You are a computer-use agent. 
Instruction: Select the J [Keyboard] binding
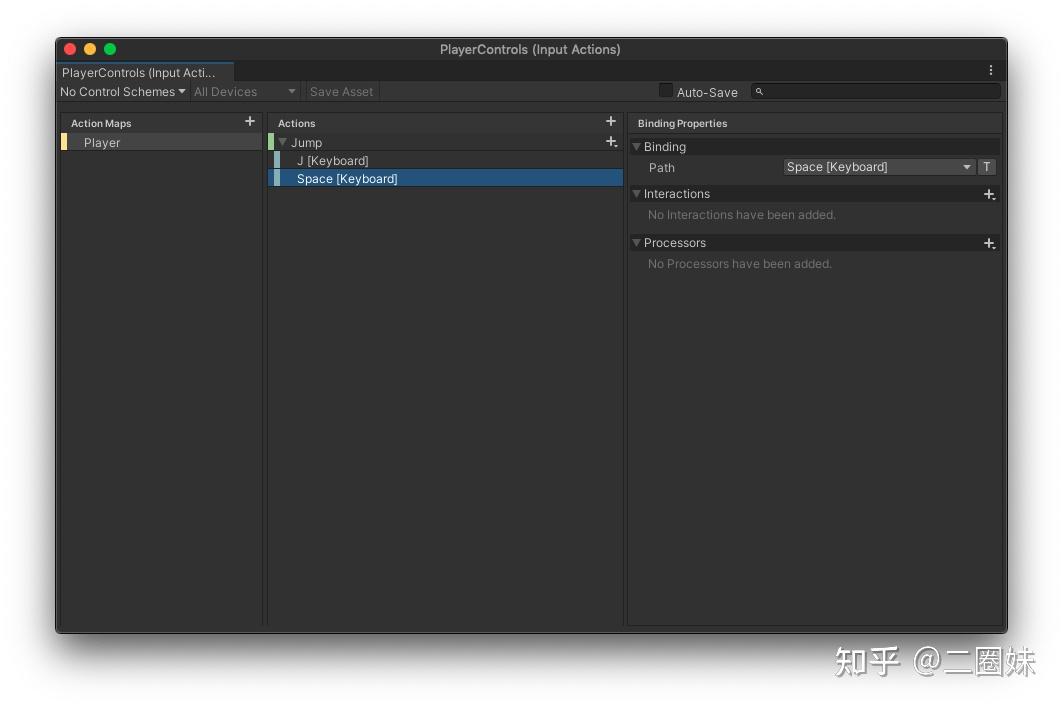coord(333,160)
